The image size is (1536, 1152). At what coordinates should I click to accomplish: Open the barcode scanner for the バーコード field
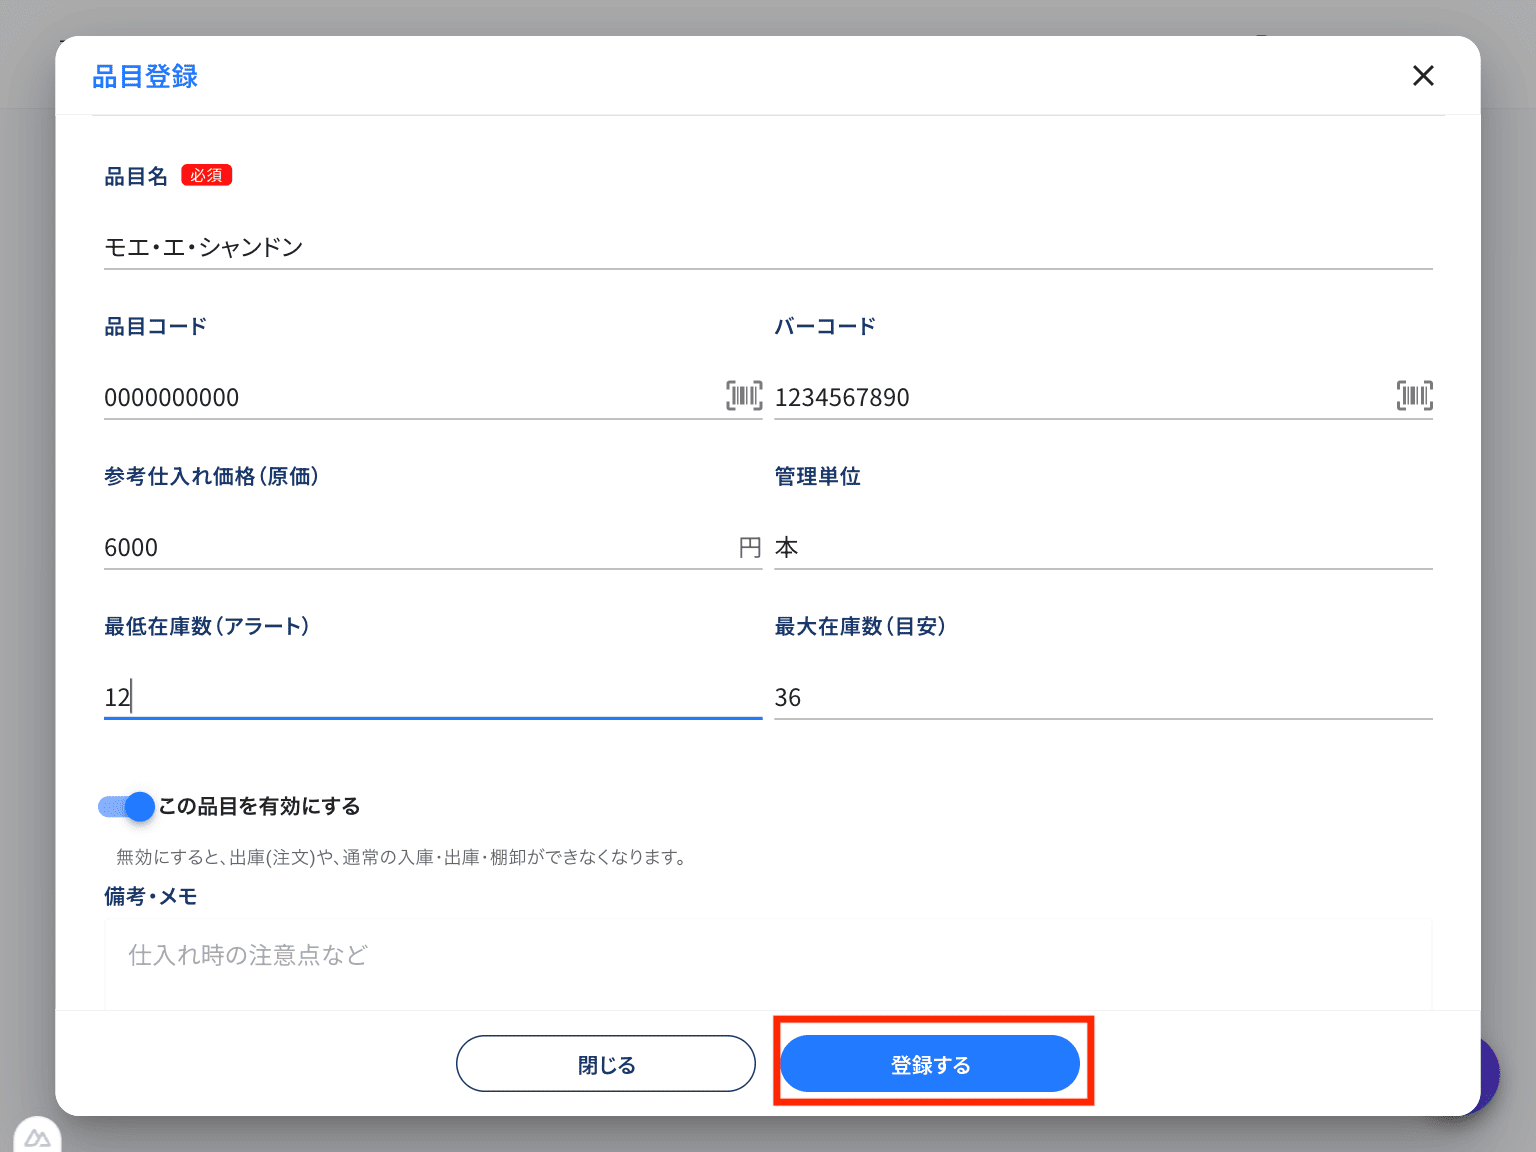click(x=1415, y=396)
